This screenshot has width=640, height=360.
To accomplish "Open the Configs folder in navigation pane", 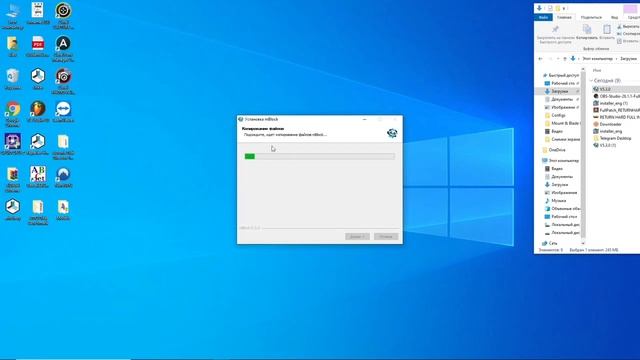I will click(555, 115).
